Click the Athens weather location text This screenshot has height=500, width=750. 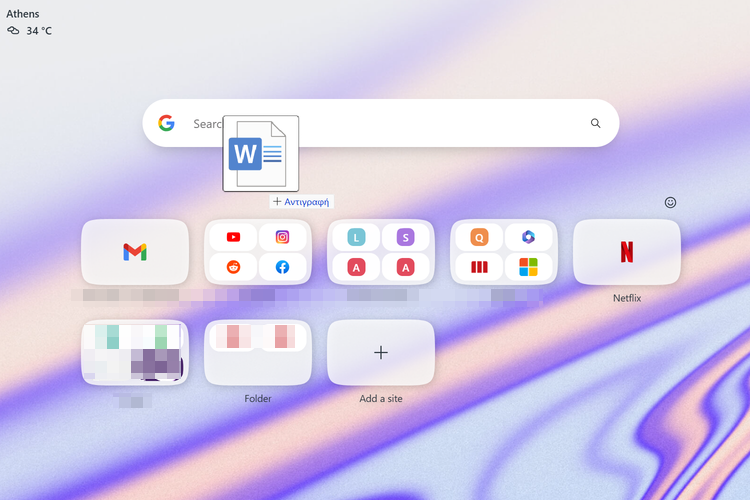click(22, 14)
